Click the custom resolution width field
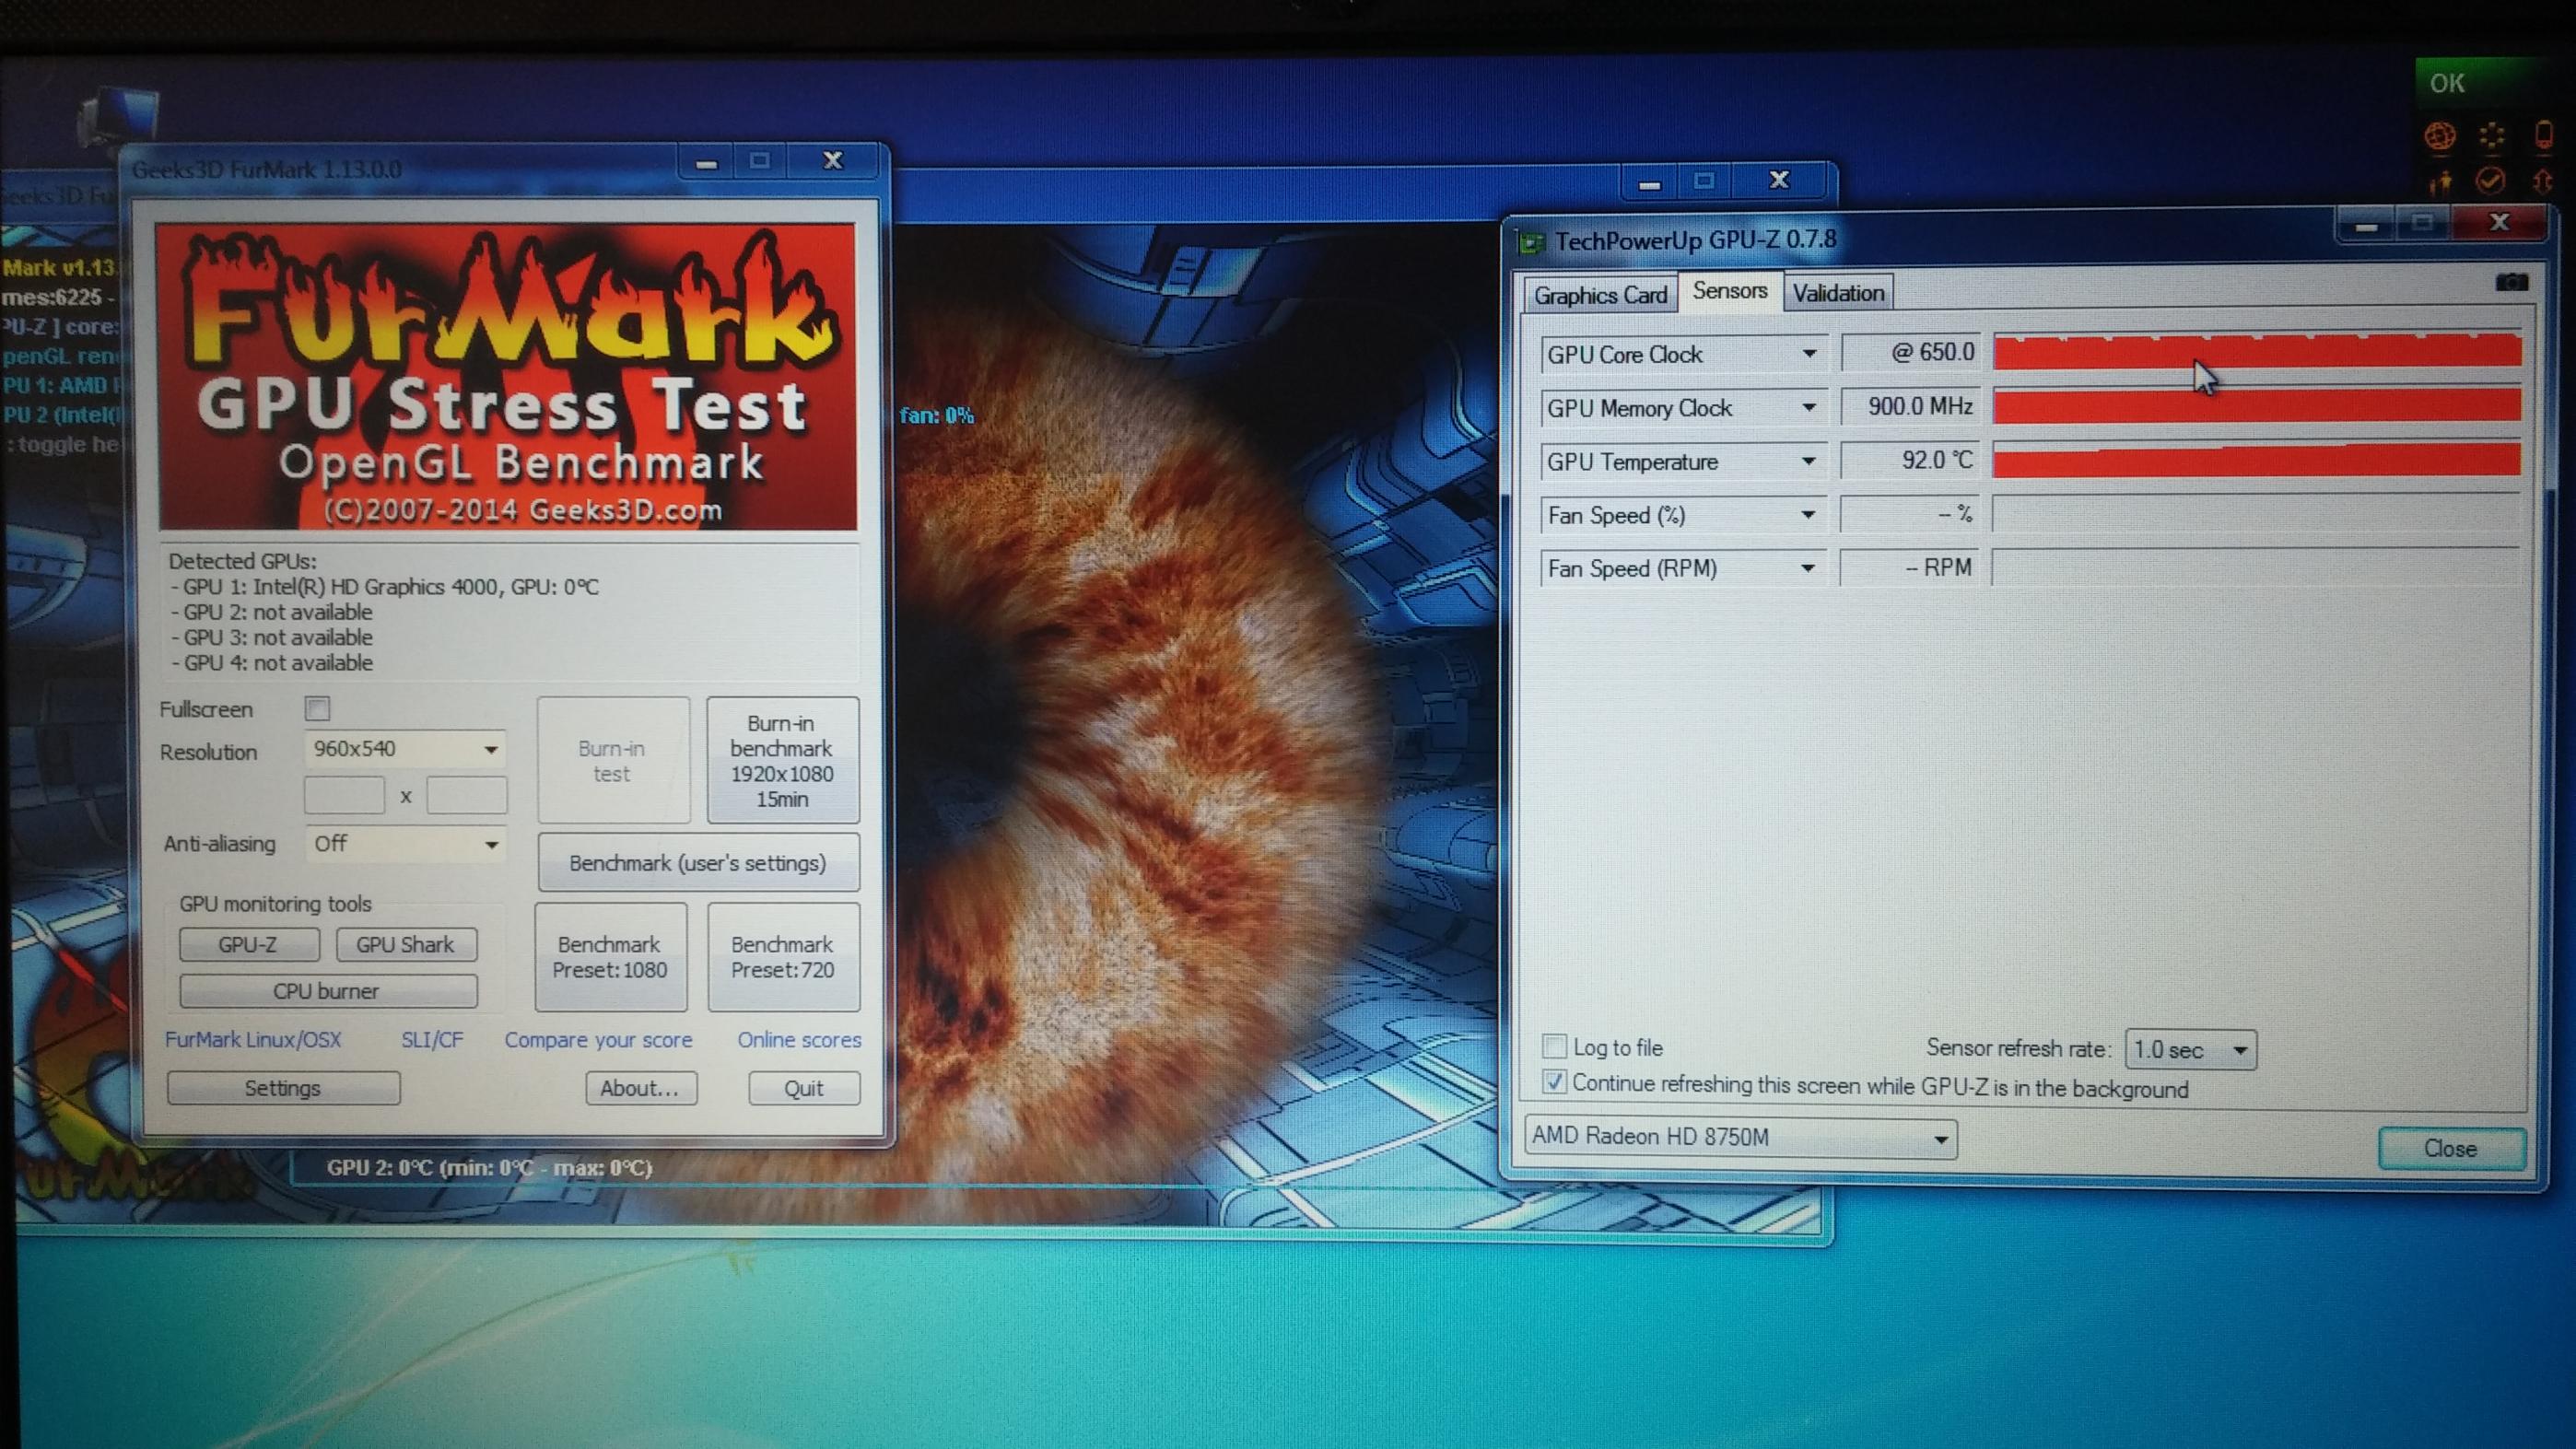Viewport: 2576px width, 1449px height. 344,796
